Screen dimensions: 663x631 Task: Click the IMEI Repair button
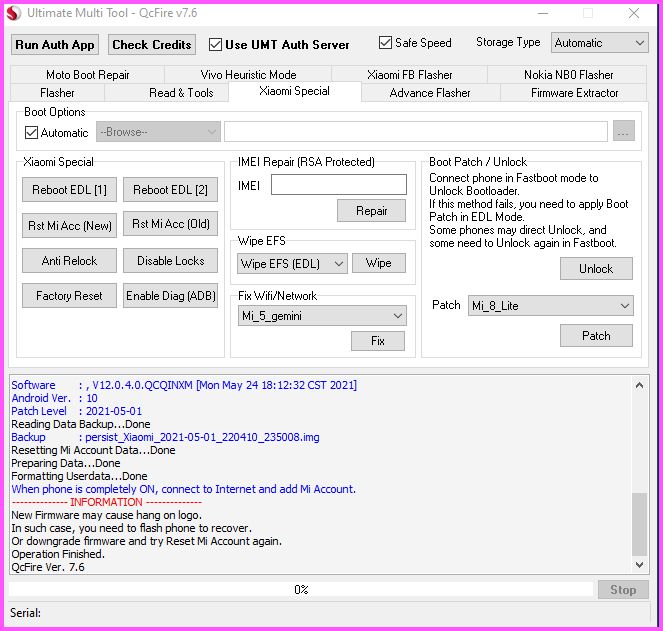371,211
